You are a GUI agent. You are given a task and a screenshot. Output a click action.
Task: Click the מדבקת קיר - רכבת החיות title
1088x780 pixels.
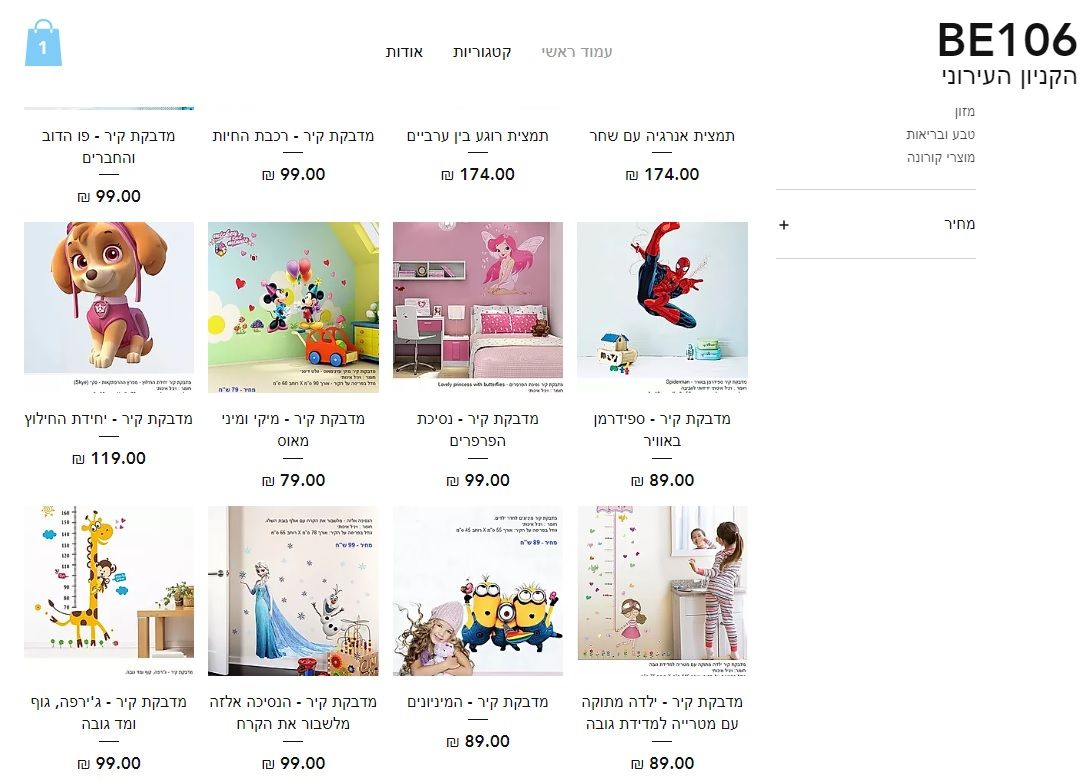(293, 136)
